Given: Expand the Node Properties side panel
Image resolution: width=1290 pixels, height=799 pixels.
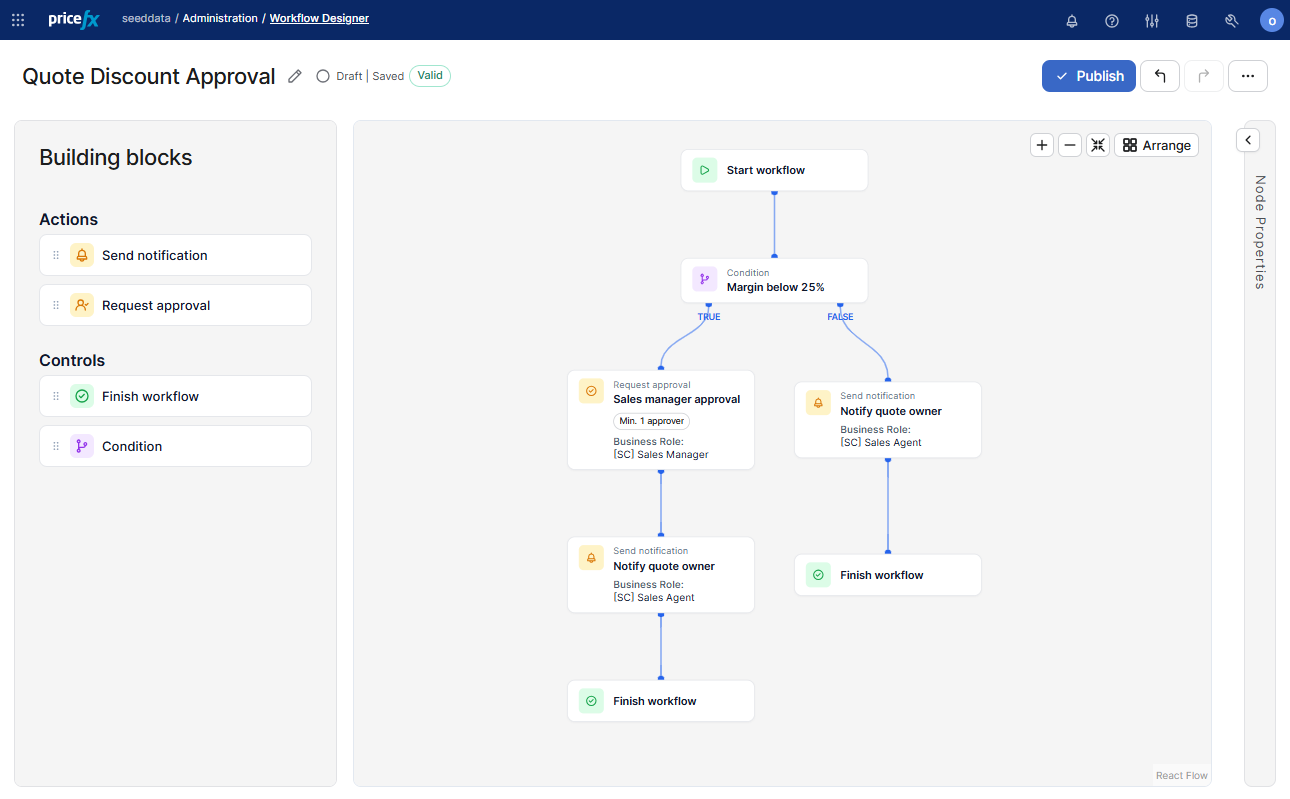Looking at the screenshot, I should coord(1248,140).
